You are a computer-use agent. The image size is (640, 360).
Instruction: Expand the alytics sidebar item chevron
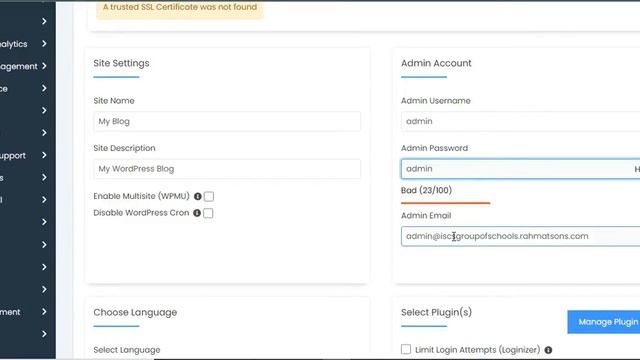[44, 44]
